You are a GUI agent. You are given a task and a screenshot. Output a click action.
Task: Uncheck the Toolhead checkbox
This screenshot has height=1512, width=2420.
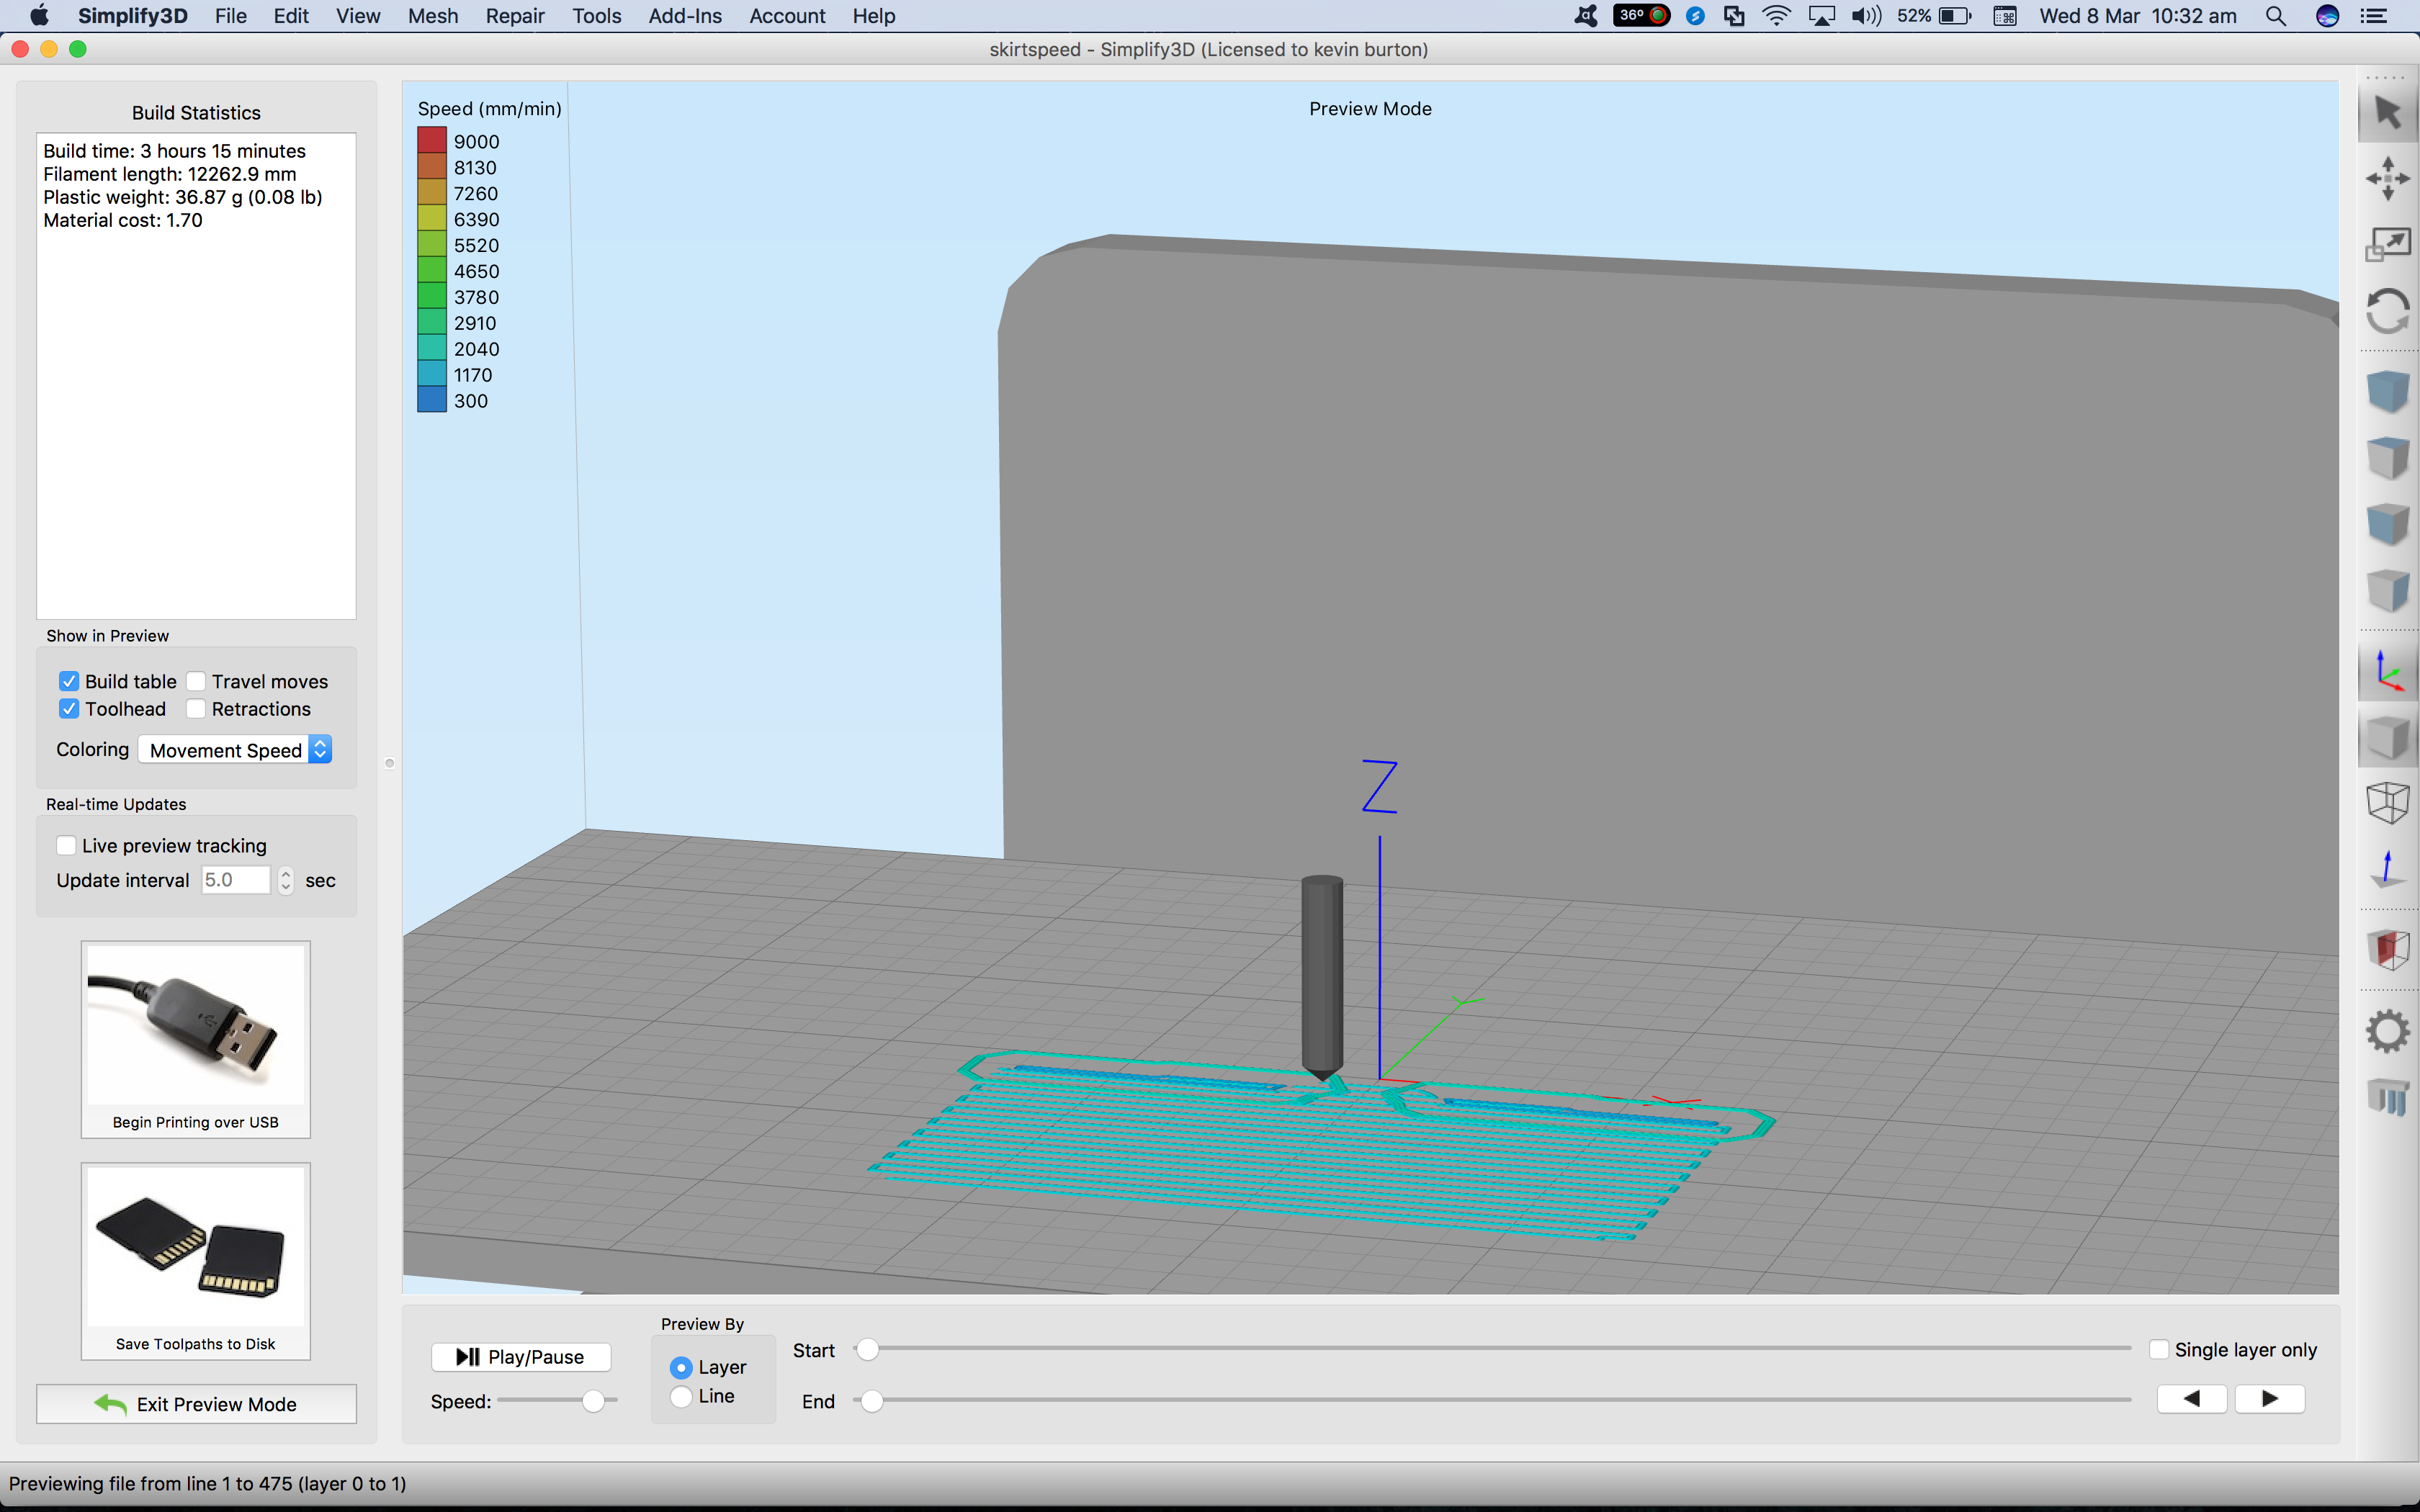[69, 709]
